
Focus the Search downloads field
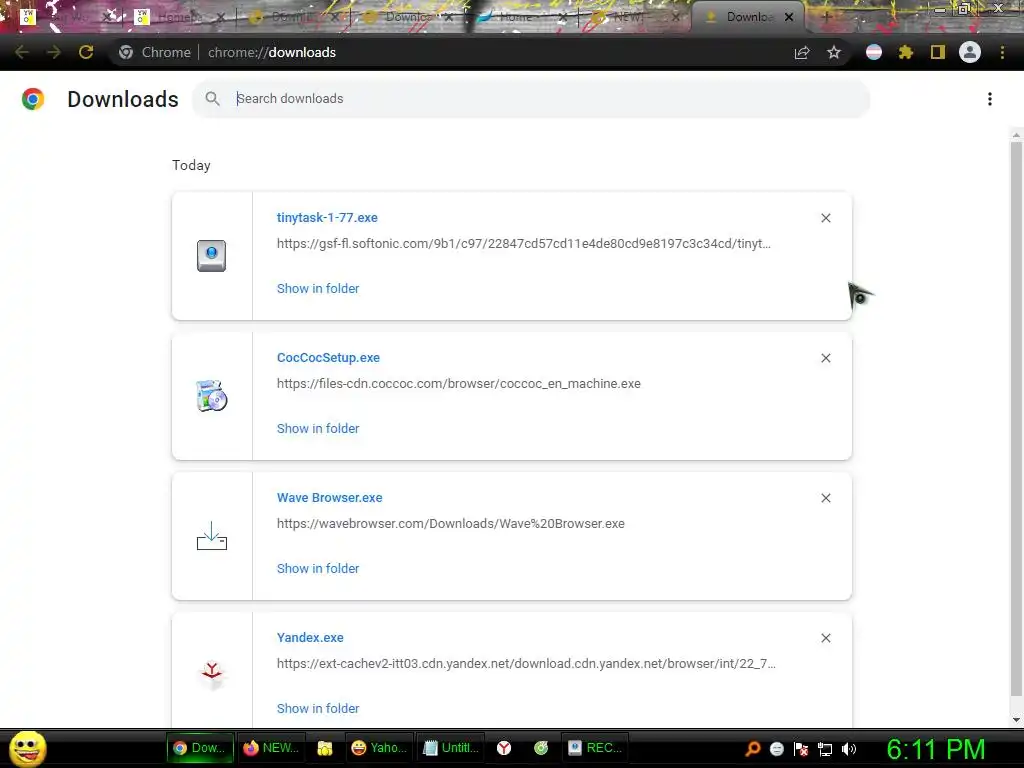531,99
